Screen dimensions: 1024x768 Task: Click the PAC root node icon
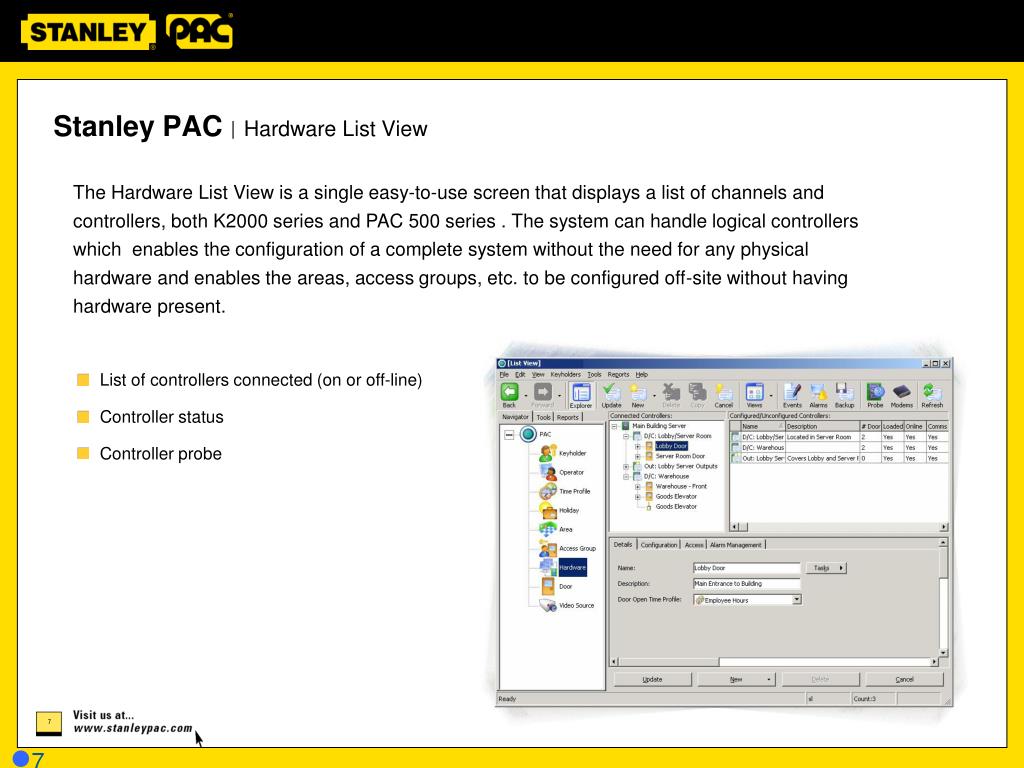tap(528, 434)
